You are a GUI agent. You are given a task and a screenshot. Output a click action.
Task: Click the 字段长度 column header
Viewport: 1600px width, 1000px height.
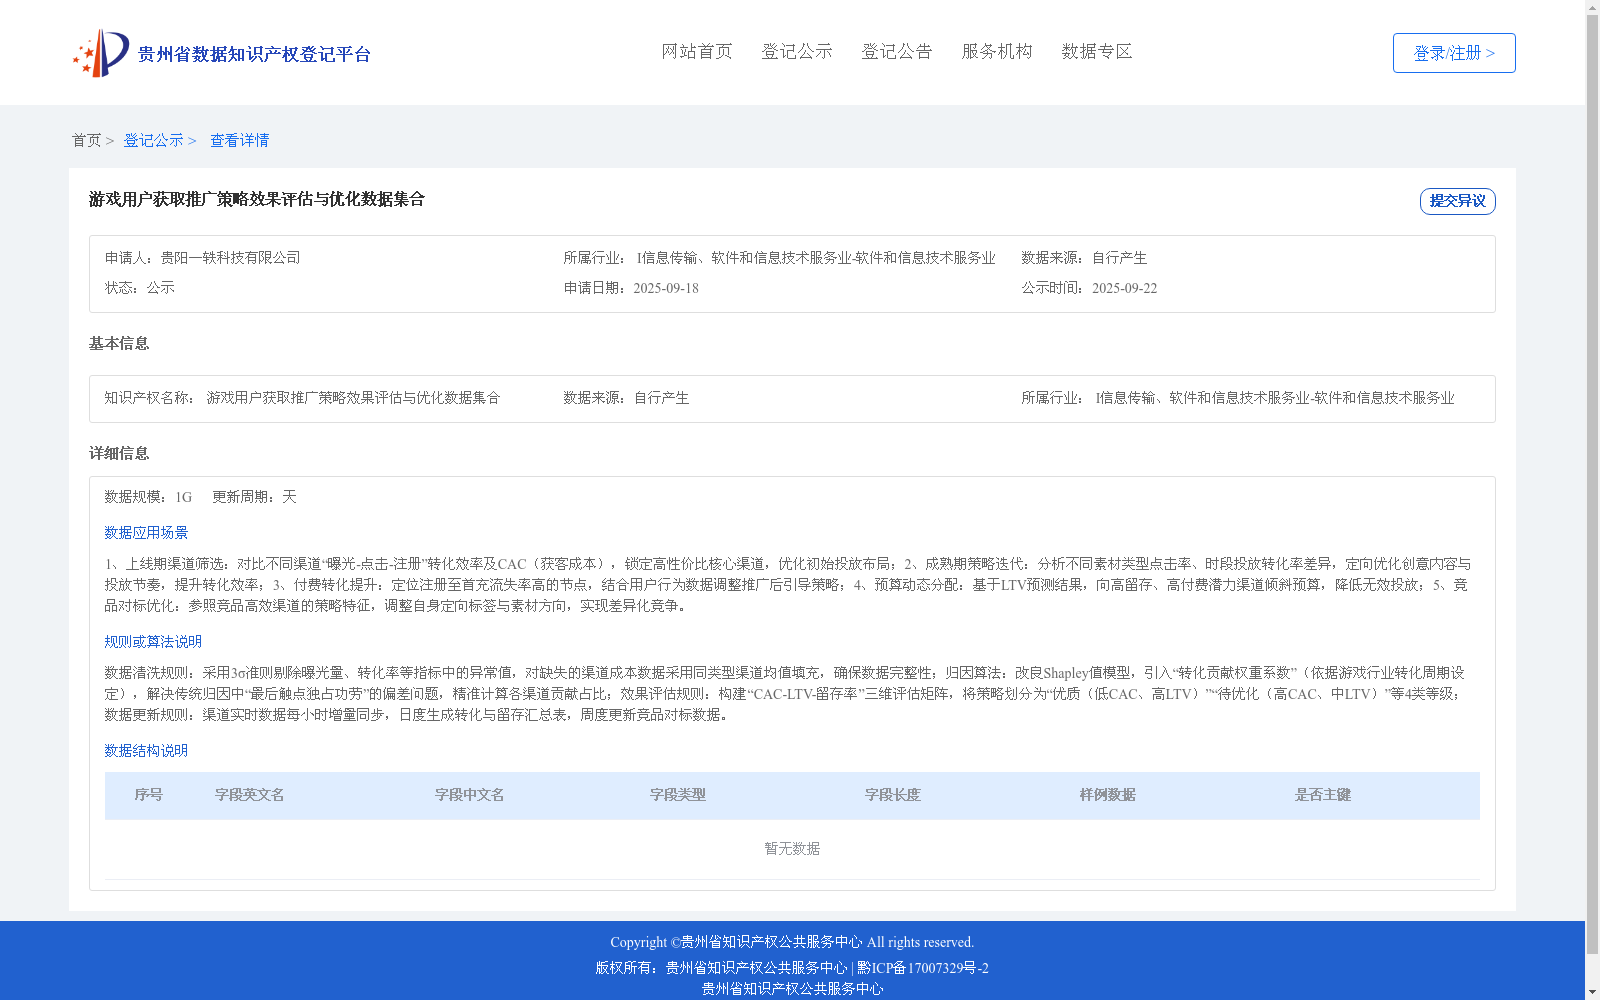coord(893,795)
